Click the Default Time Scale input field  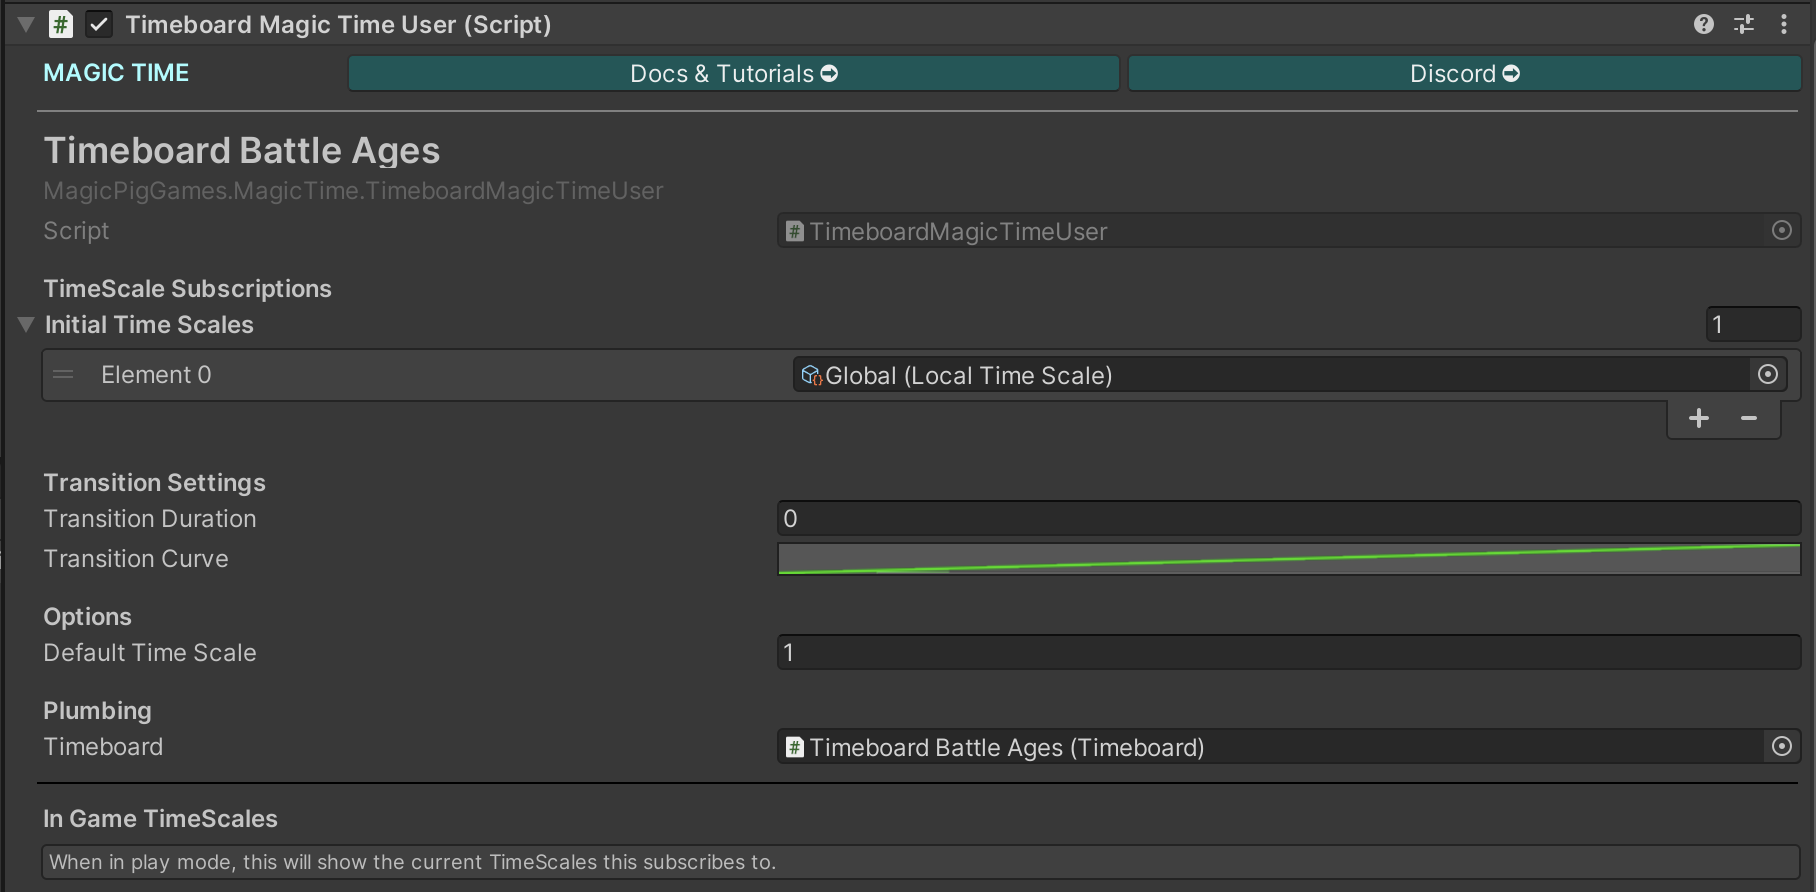click(x=1288, y=653)
